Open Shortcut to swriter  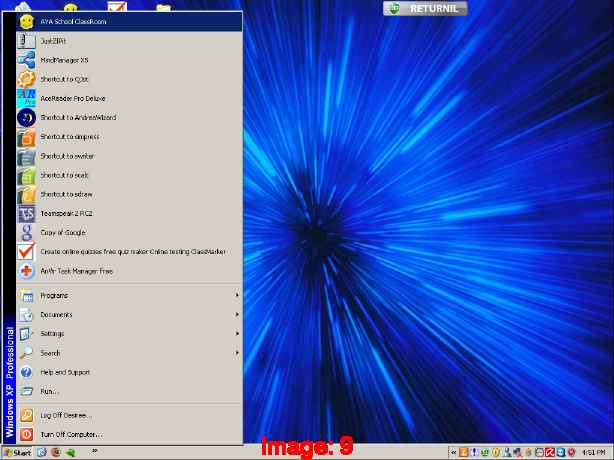(x=129, y=156)
